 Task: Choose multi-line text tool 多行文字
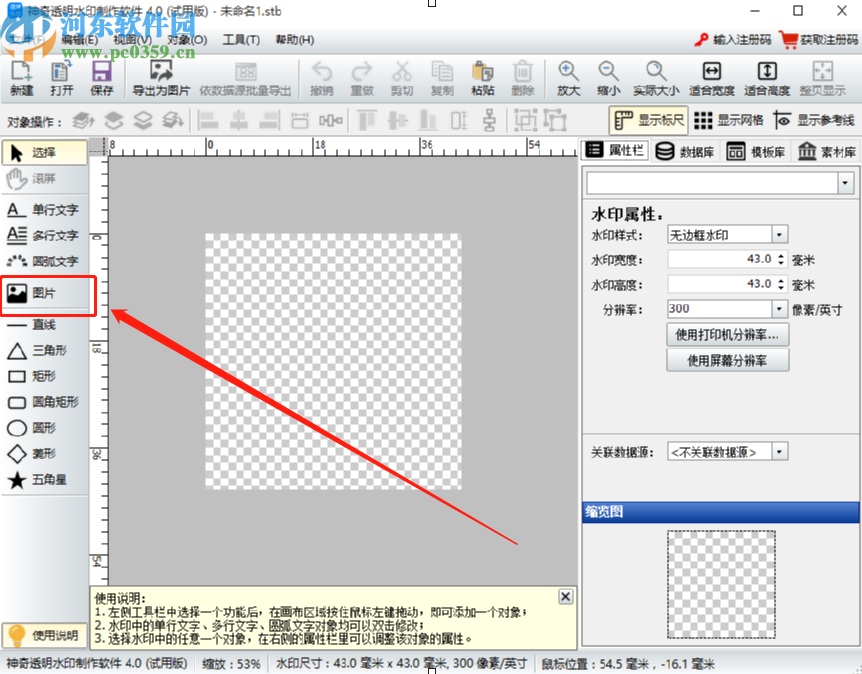[45, 235]
